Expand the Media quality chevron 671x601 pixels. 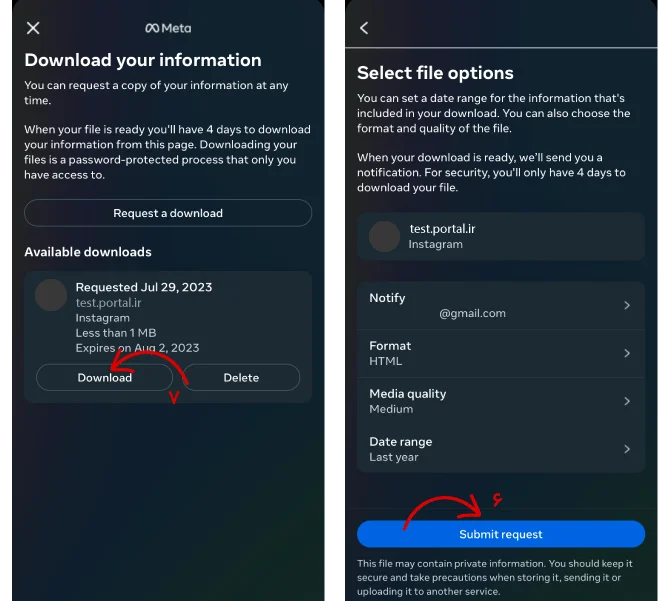coord(627,401)
